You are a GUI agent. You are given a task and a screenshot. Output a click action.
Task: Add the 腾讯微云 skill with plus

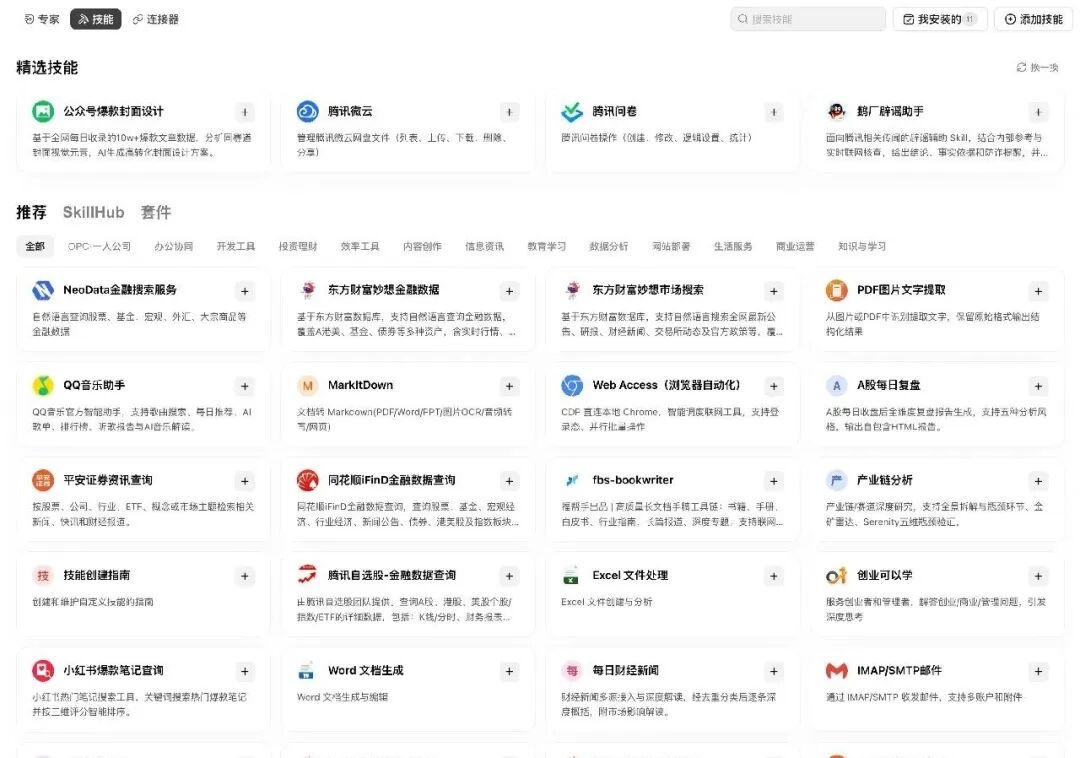point(509,112)
